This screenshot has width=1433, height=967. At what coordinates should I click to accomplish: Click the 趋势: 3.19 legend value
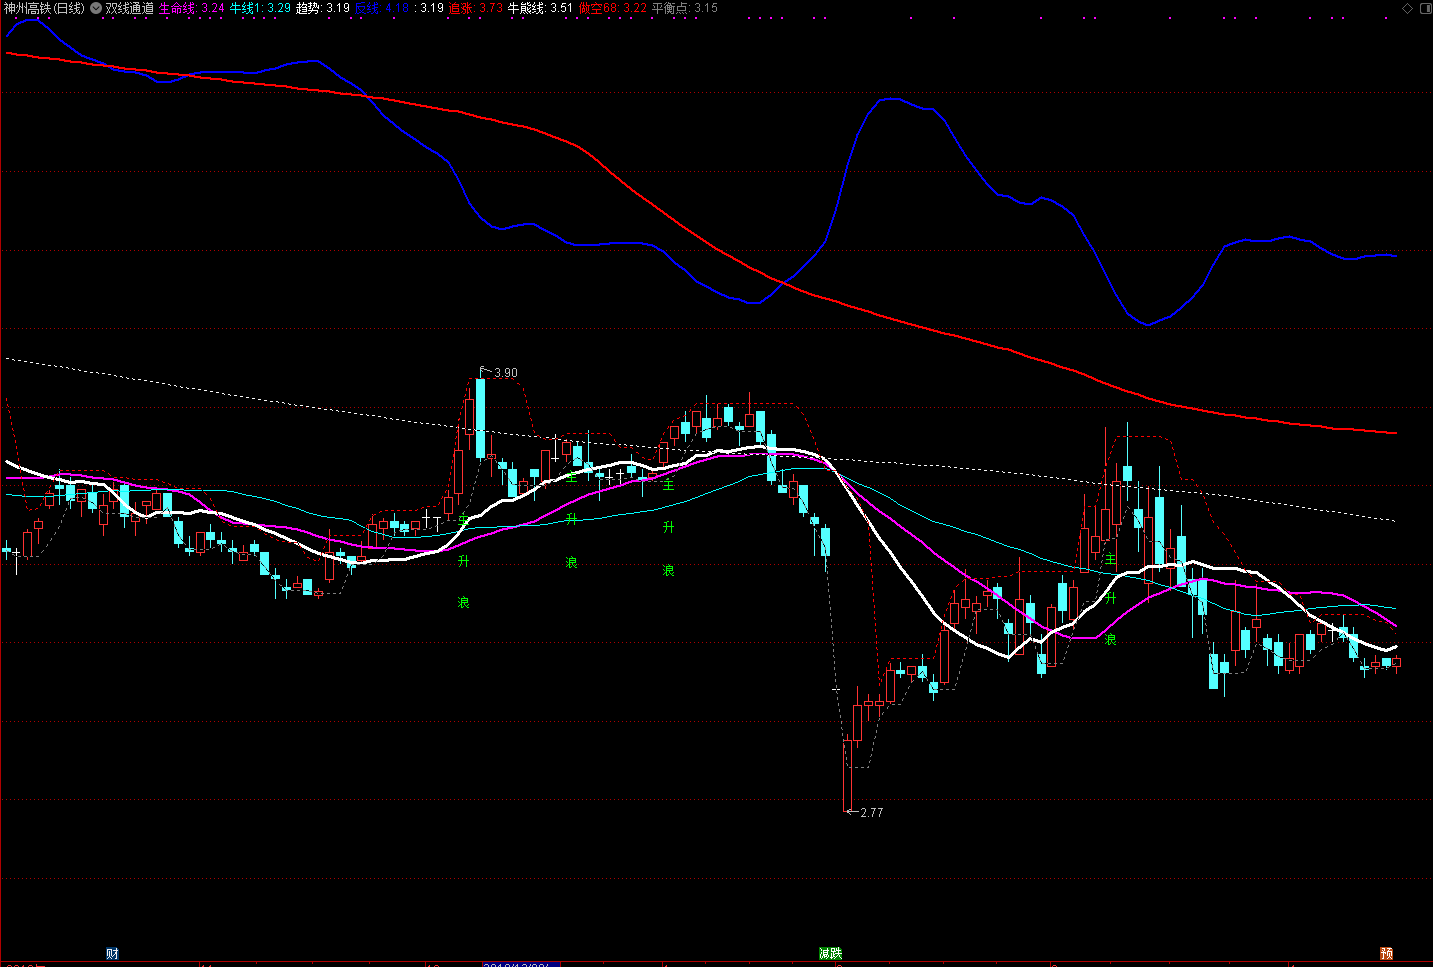(323, 8)
